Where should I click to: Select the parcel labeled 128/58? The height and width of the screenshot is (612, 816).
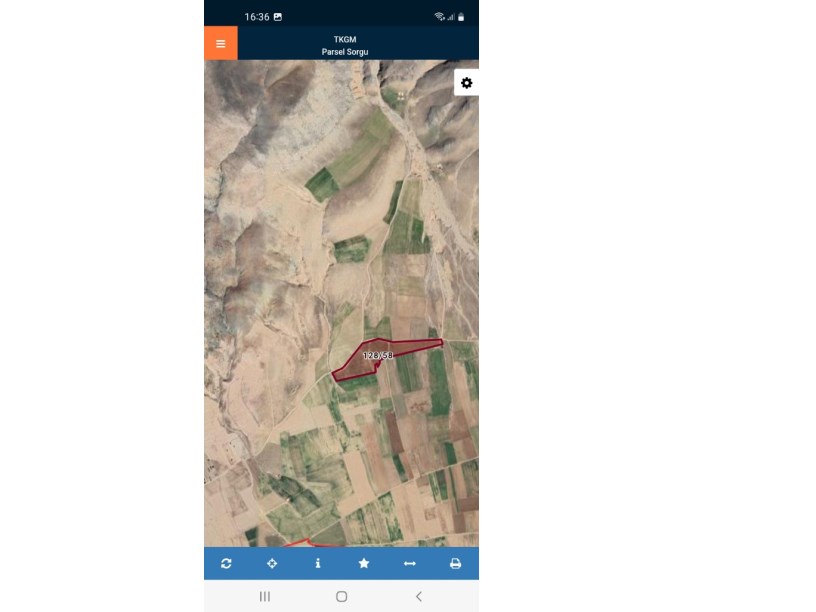[x=378, y=355]
